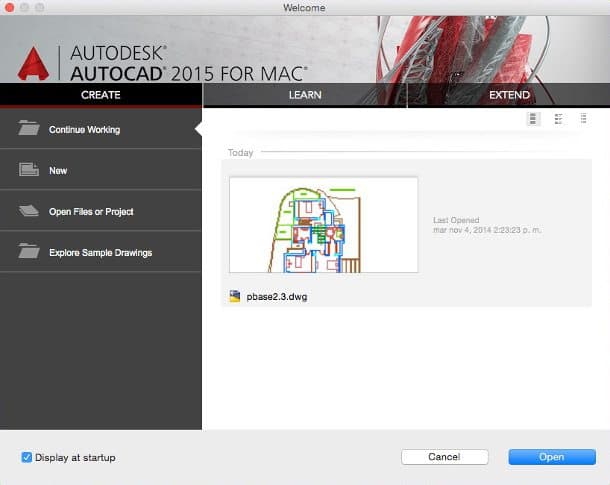Switch to large thumbnail view
The height and width of the screenshot is (485, 610).
pyautogui.click(x=534, y=118)
